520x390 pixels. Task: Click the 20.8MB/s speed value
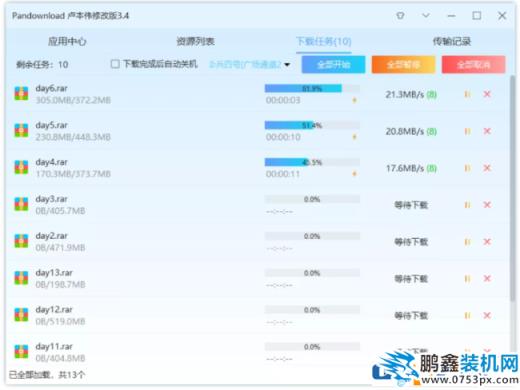pos(405,132)
